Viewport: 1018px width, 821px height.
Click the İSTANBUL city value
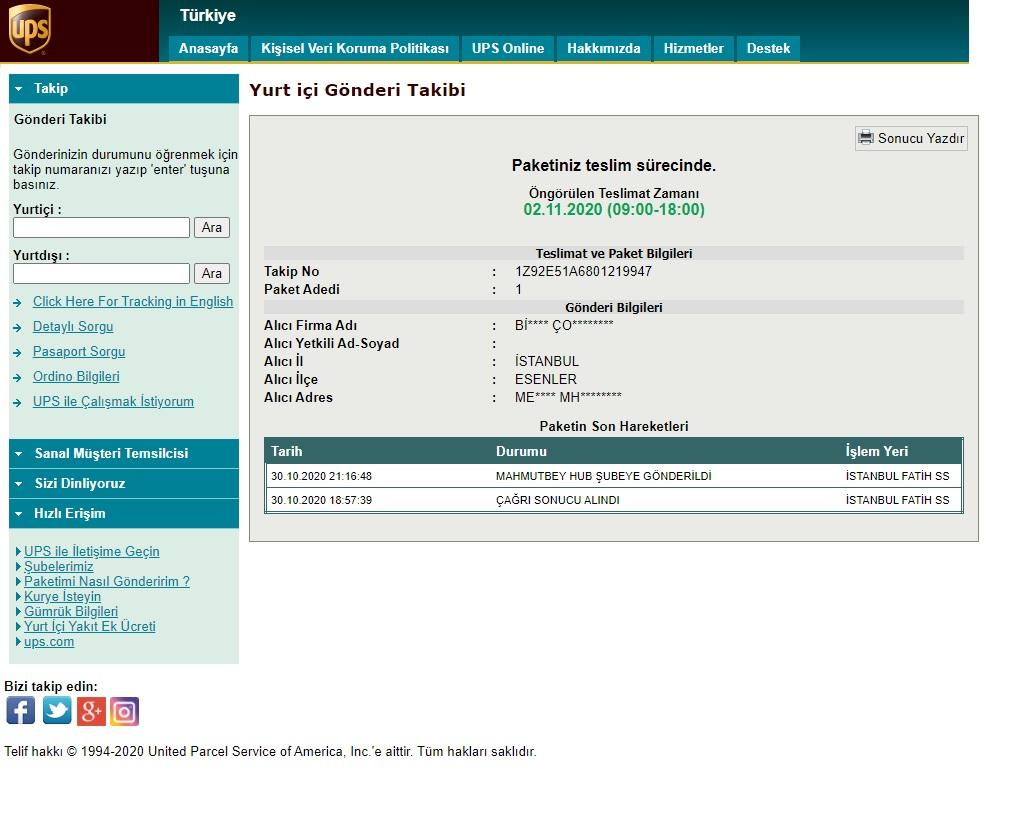(547, 361)
